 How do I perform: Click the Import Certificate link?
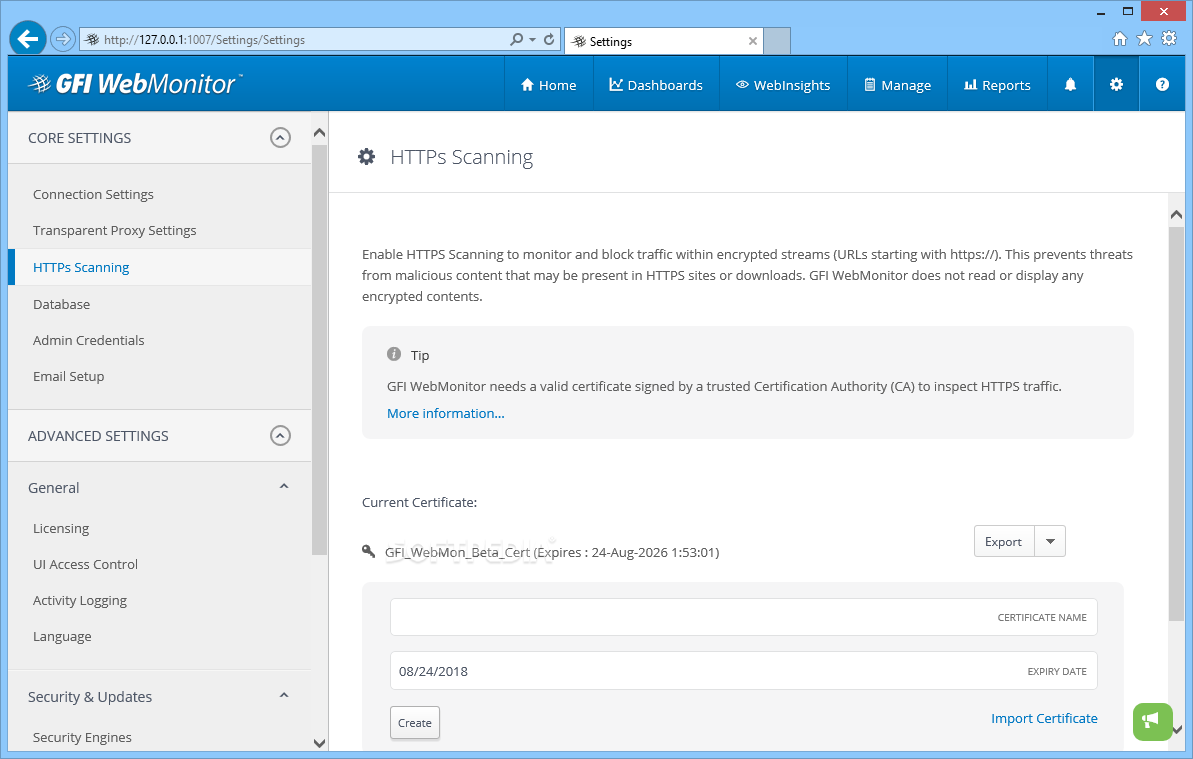point(1044,718)
